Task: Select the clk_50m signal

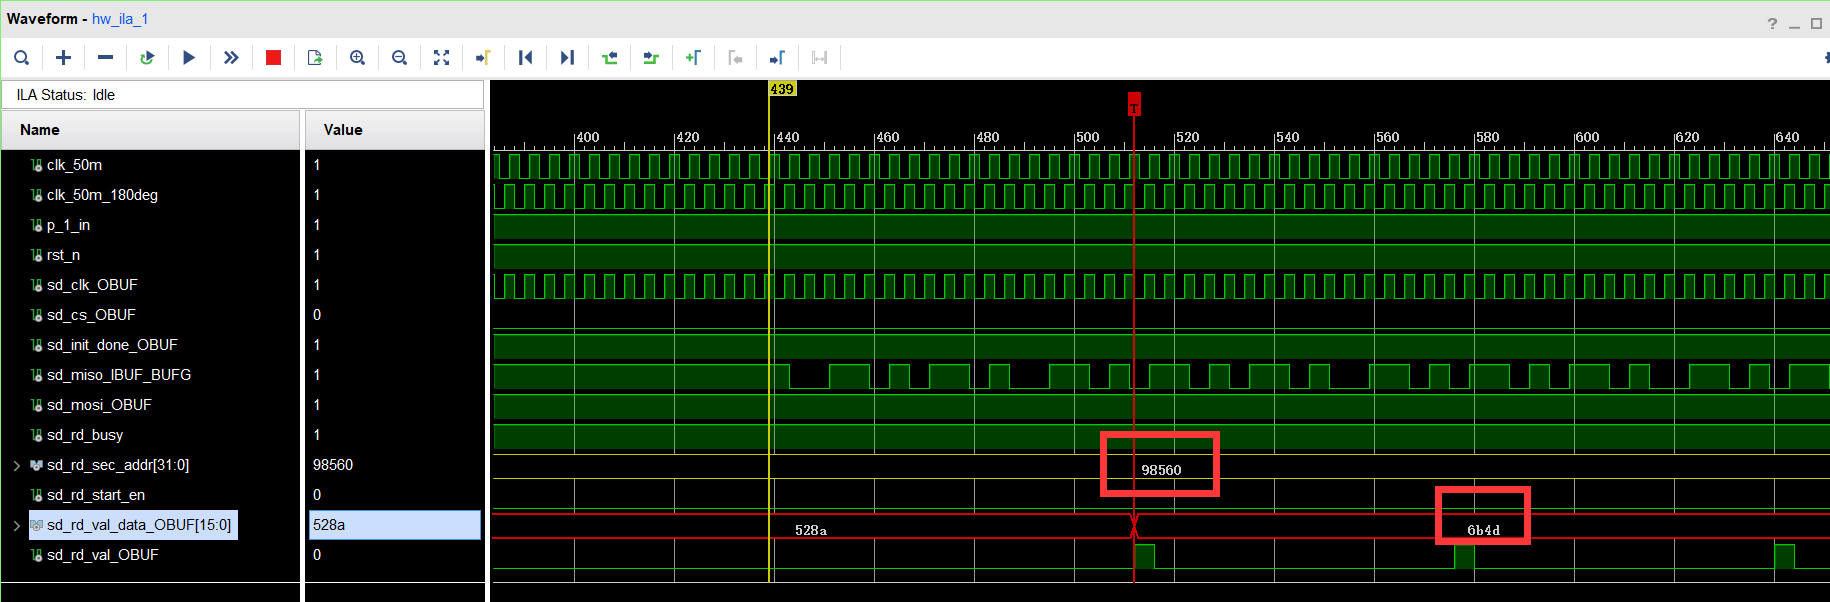Action: pyautogui.click(x=74, y=165)
